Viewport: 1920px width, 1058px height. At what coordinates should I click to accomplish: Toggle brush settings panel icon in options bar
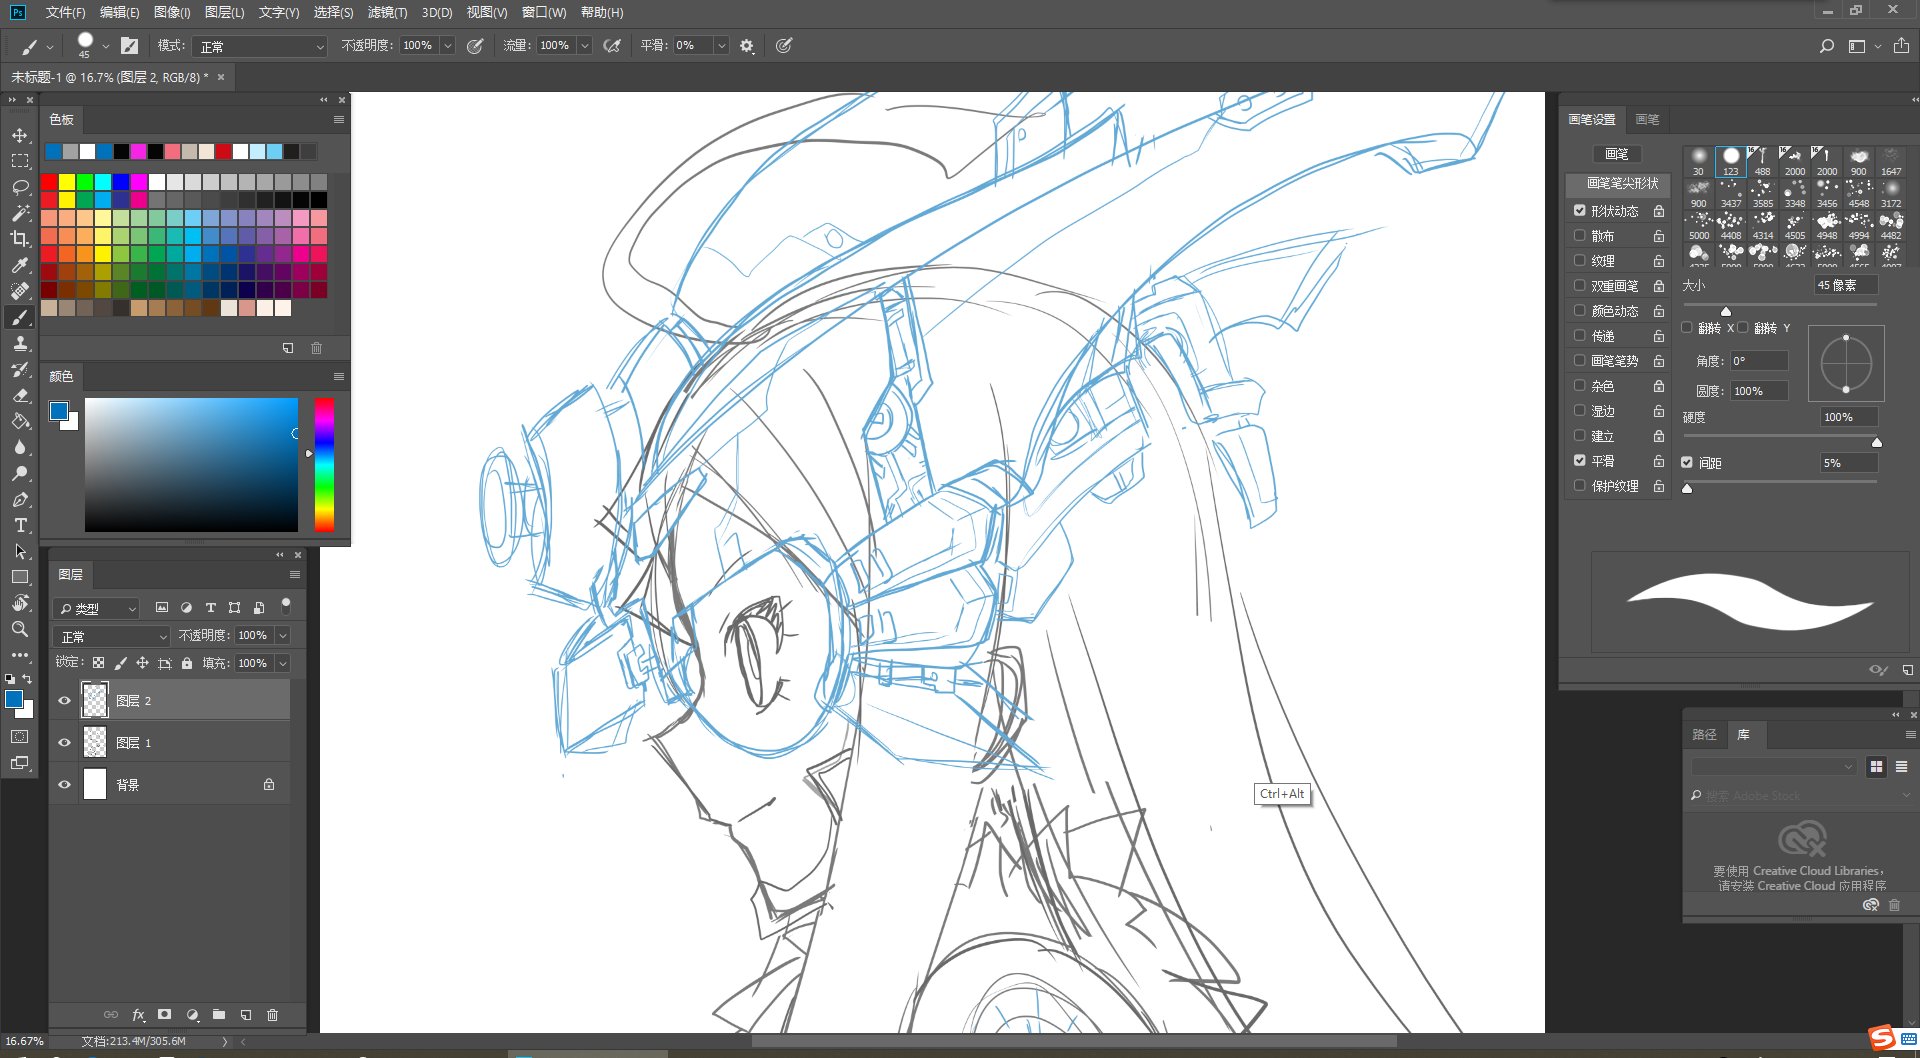tap(129, 46)
